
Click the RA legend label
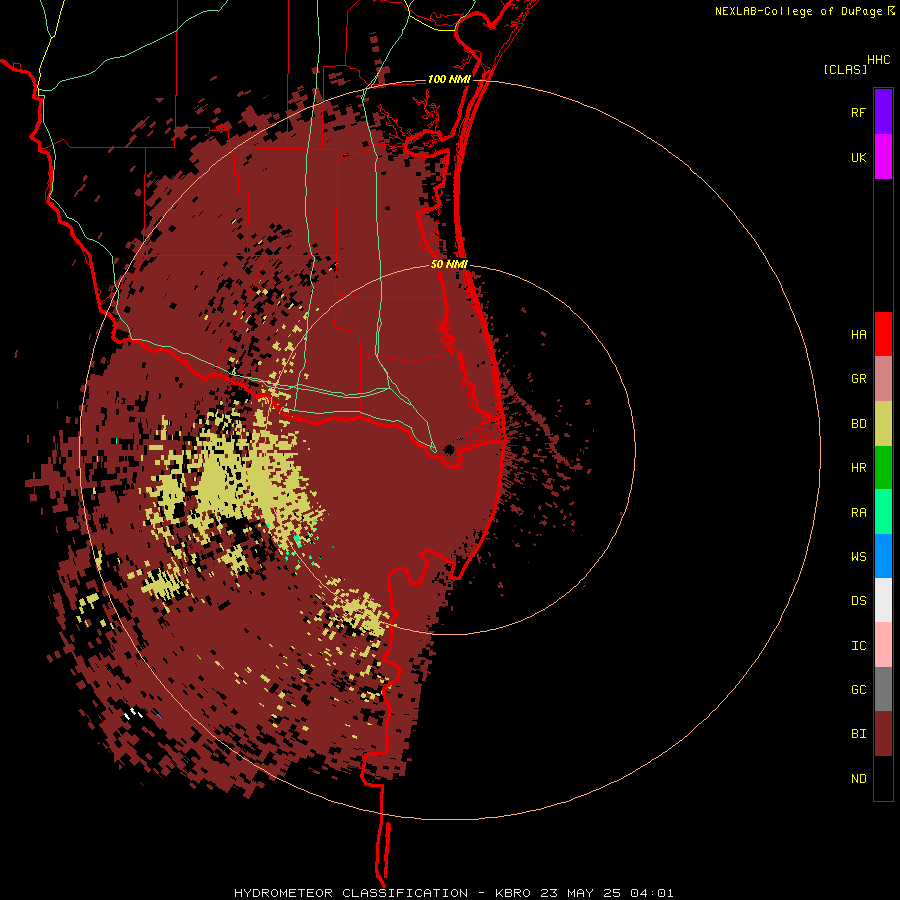coord(858,513)
